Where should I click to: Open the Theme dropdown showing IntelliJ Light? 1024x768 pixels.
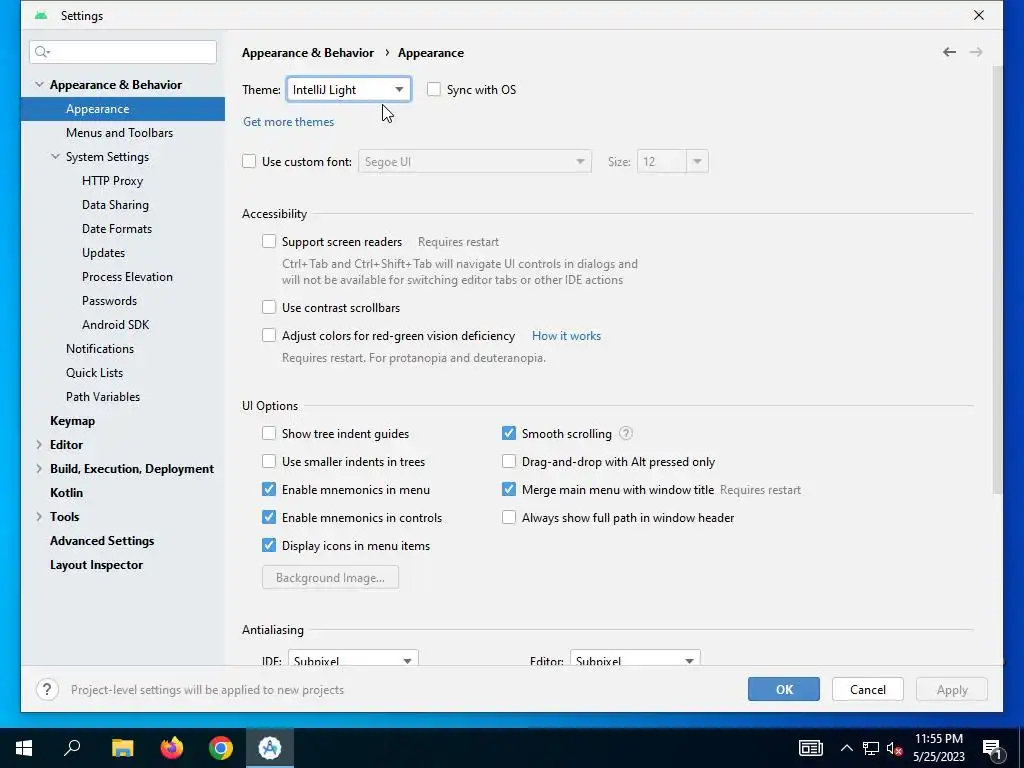point(349,89)
